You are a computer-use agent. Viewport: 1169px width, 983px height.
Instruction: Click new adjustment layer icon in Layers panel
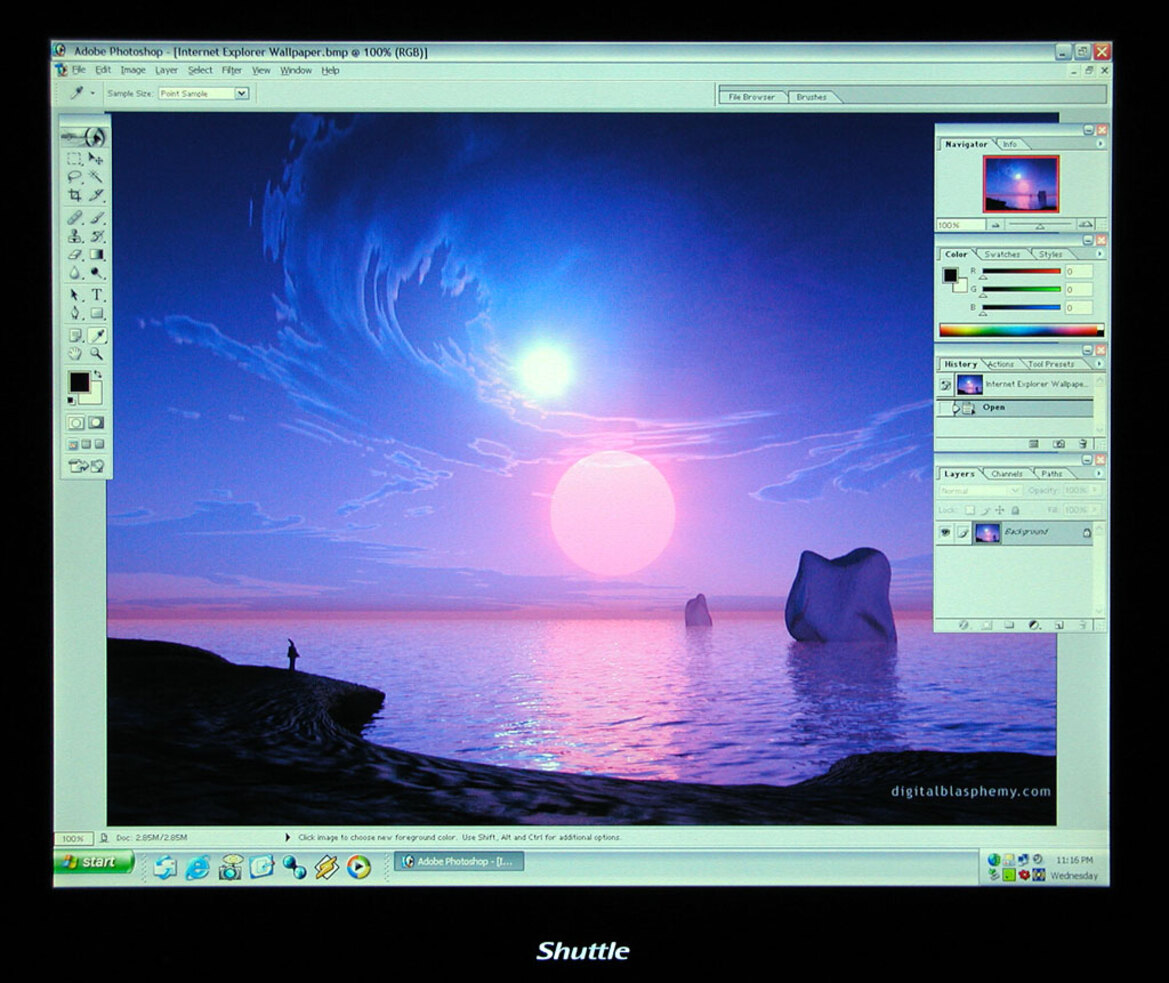1034,625
